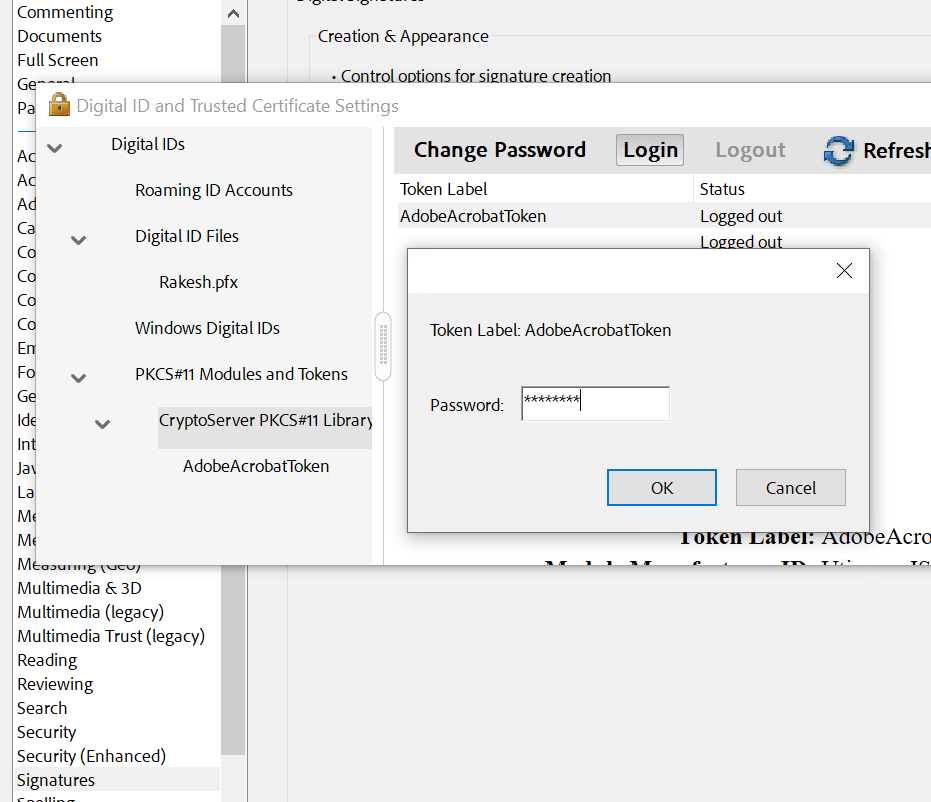Select PKCS#11 Modules and Tokens item
The image size is (931, 802).
241,374
